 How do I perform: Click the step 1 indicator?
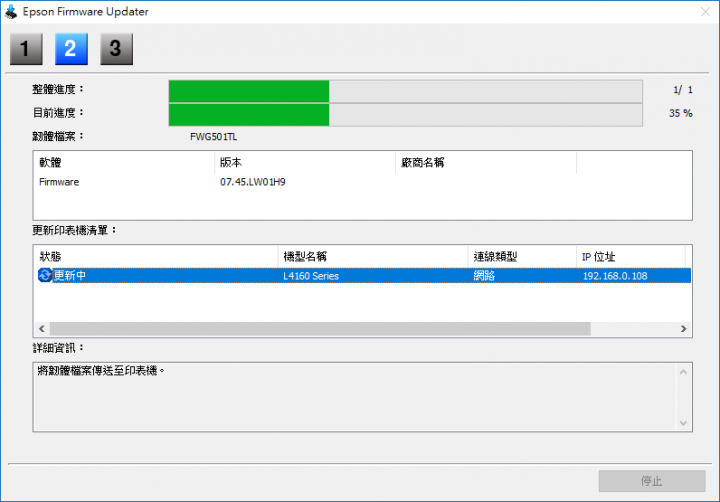click(x=26, y=49)
